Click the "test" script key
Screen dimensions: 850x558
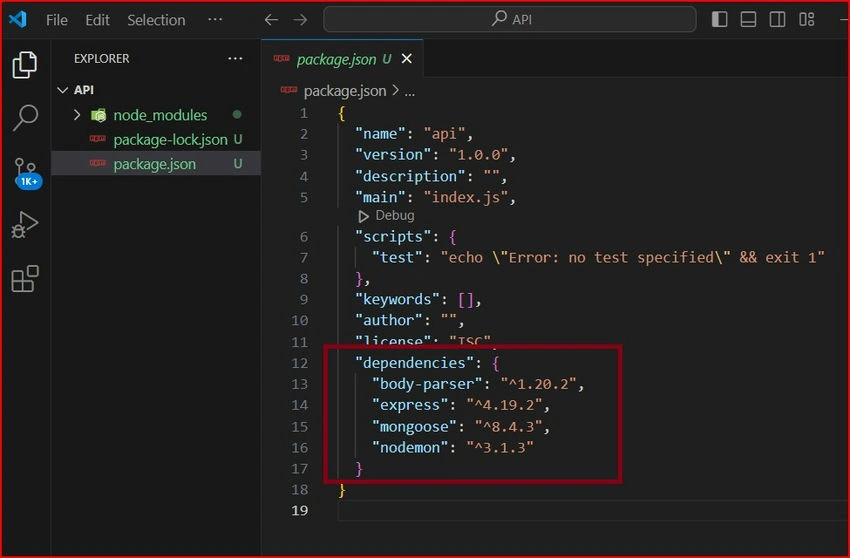pyautogui.click(x=397, y=258)
